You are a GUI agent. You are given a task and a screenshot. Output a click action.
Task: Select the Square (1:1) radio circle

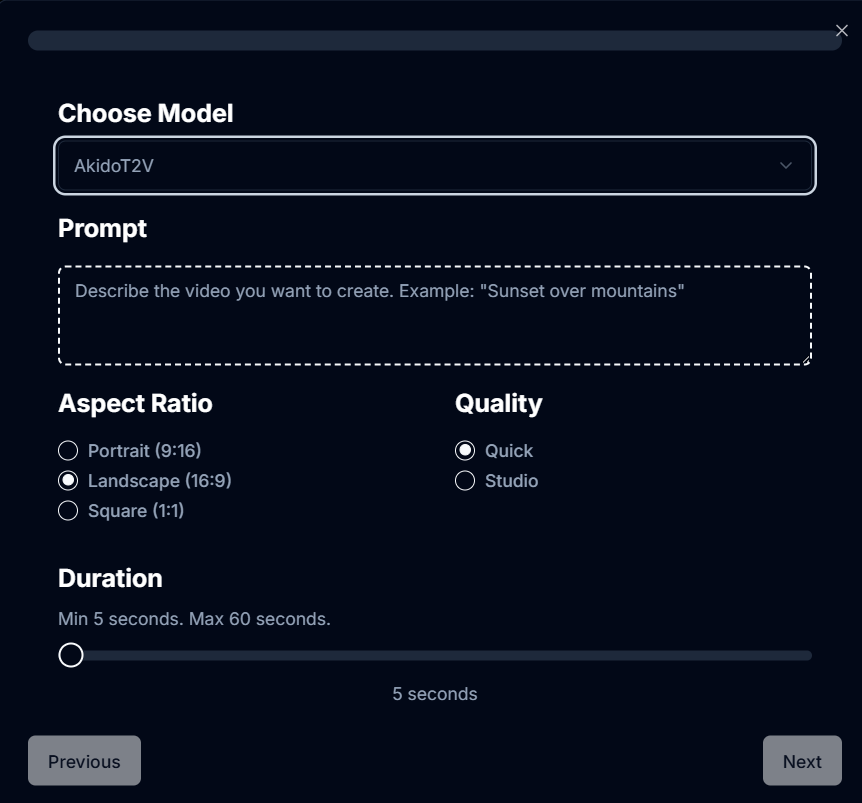(x=68, y=511)
